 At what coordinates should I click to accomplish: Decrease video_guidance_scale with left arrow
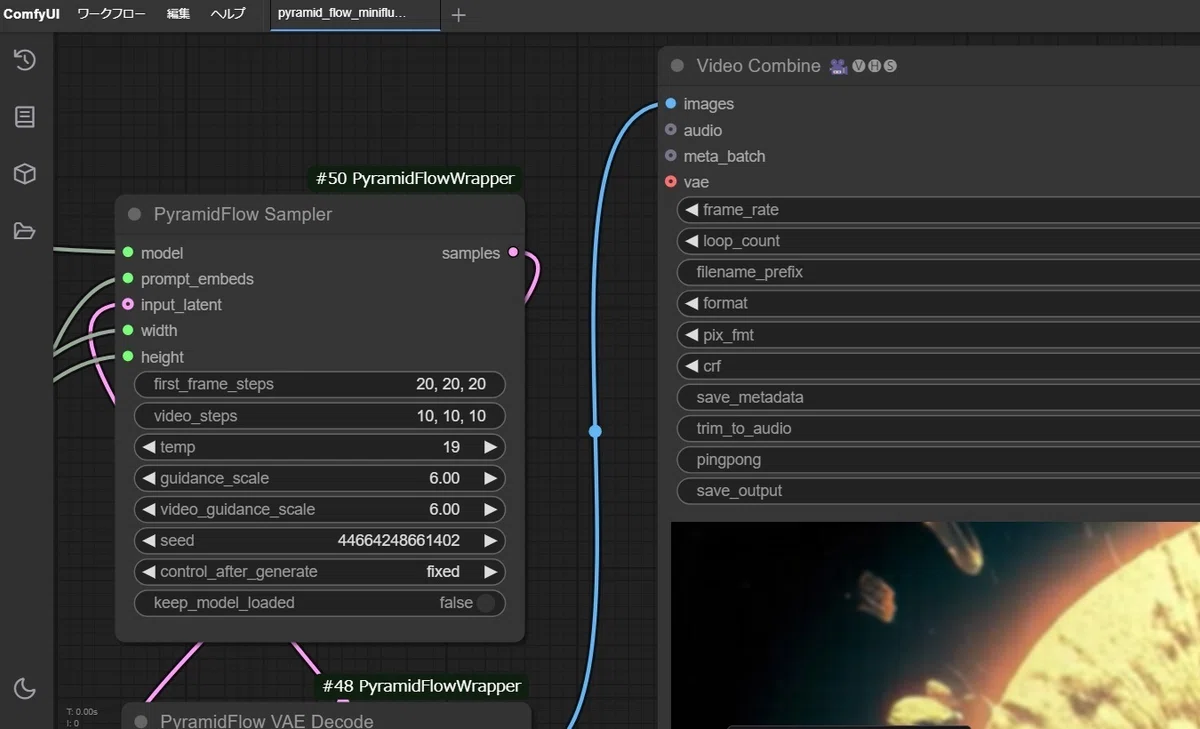(x=149, y=509)
